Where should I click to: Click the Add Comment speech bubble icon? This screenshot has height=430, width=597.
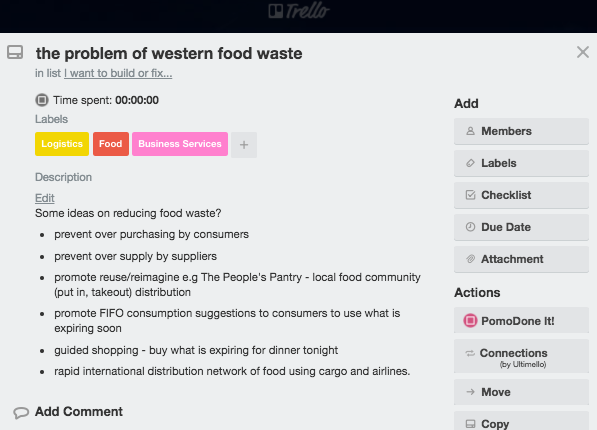pyautogui.click(x=21, y=412)
